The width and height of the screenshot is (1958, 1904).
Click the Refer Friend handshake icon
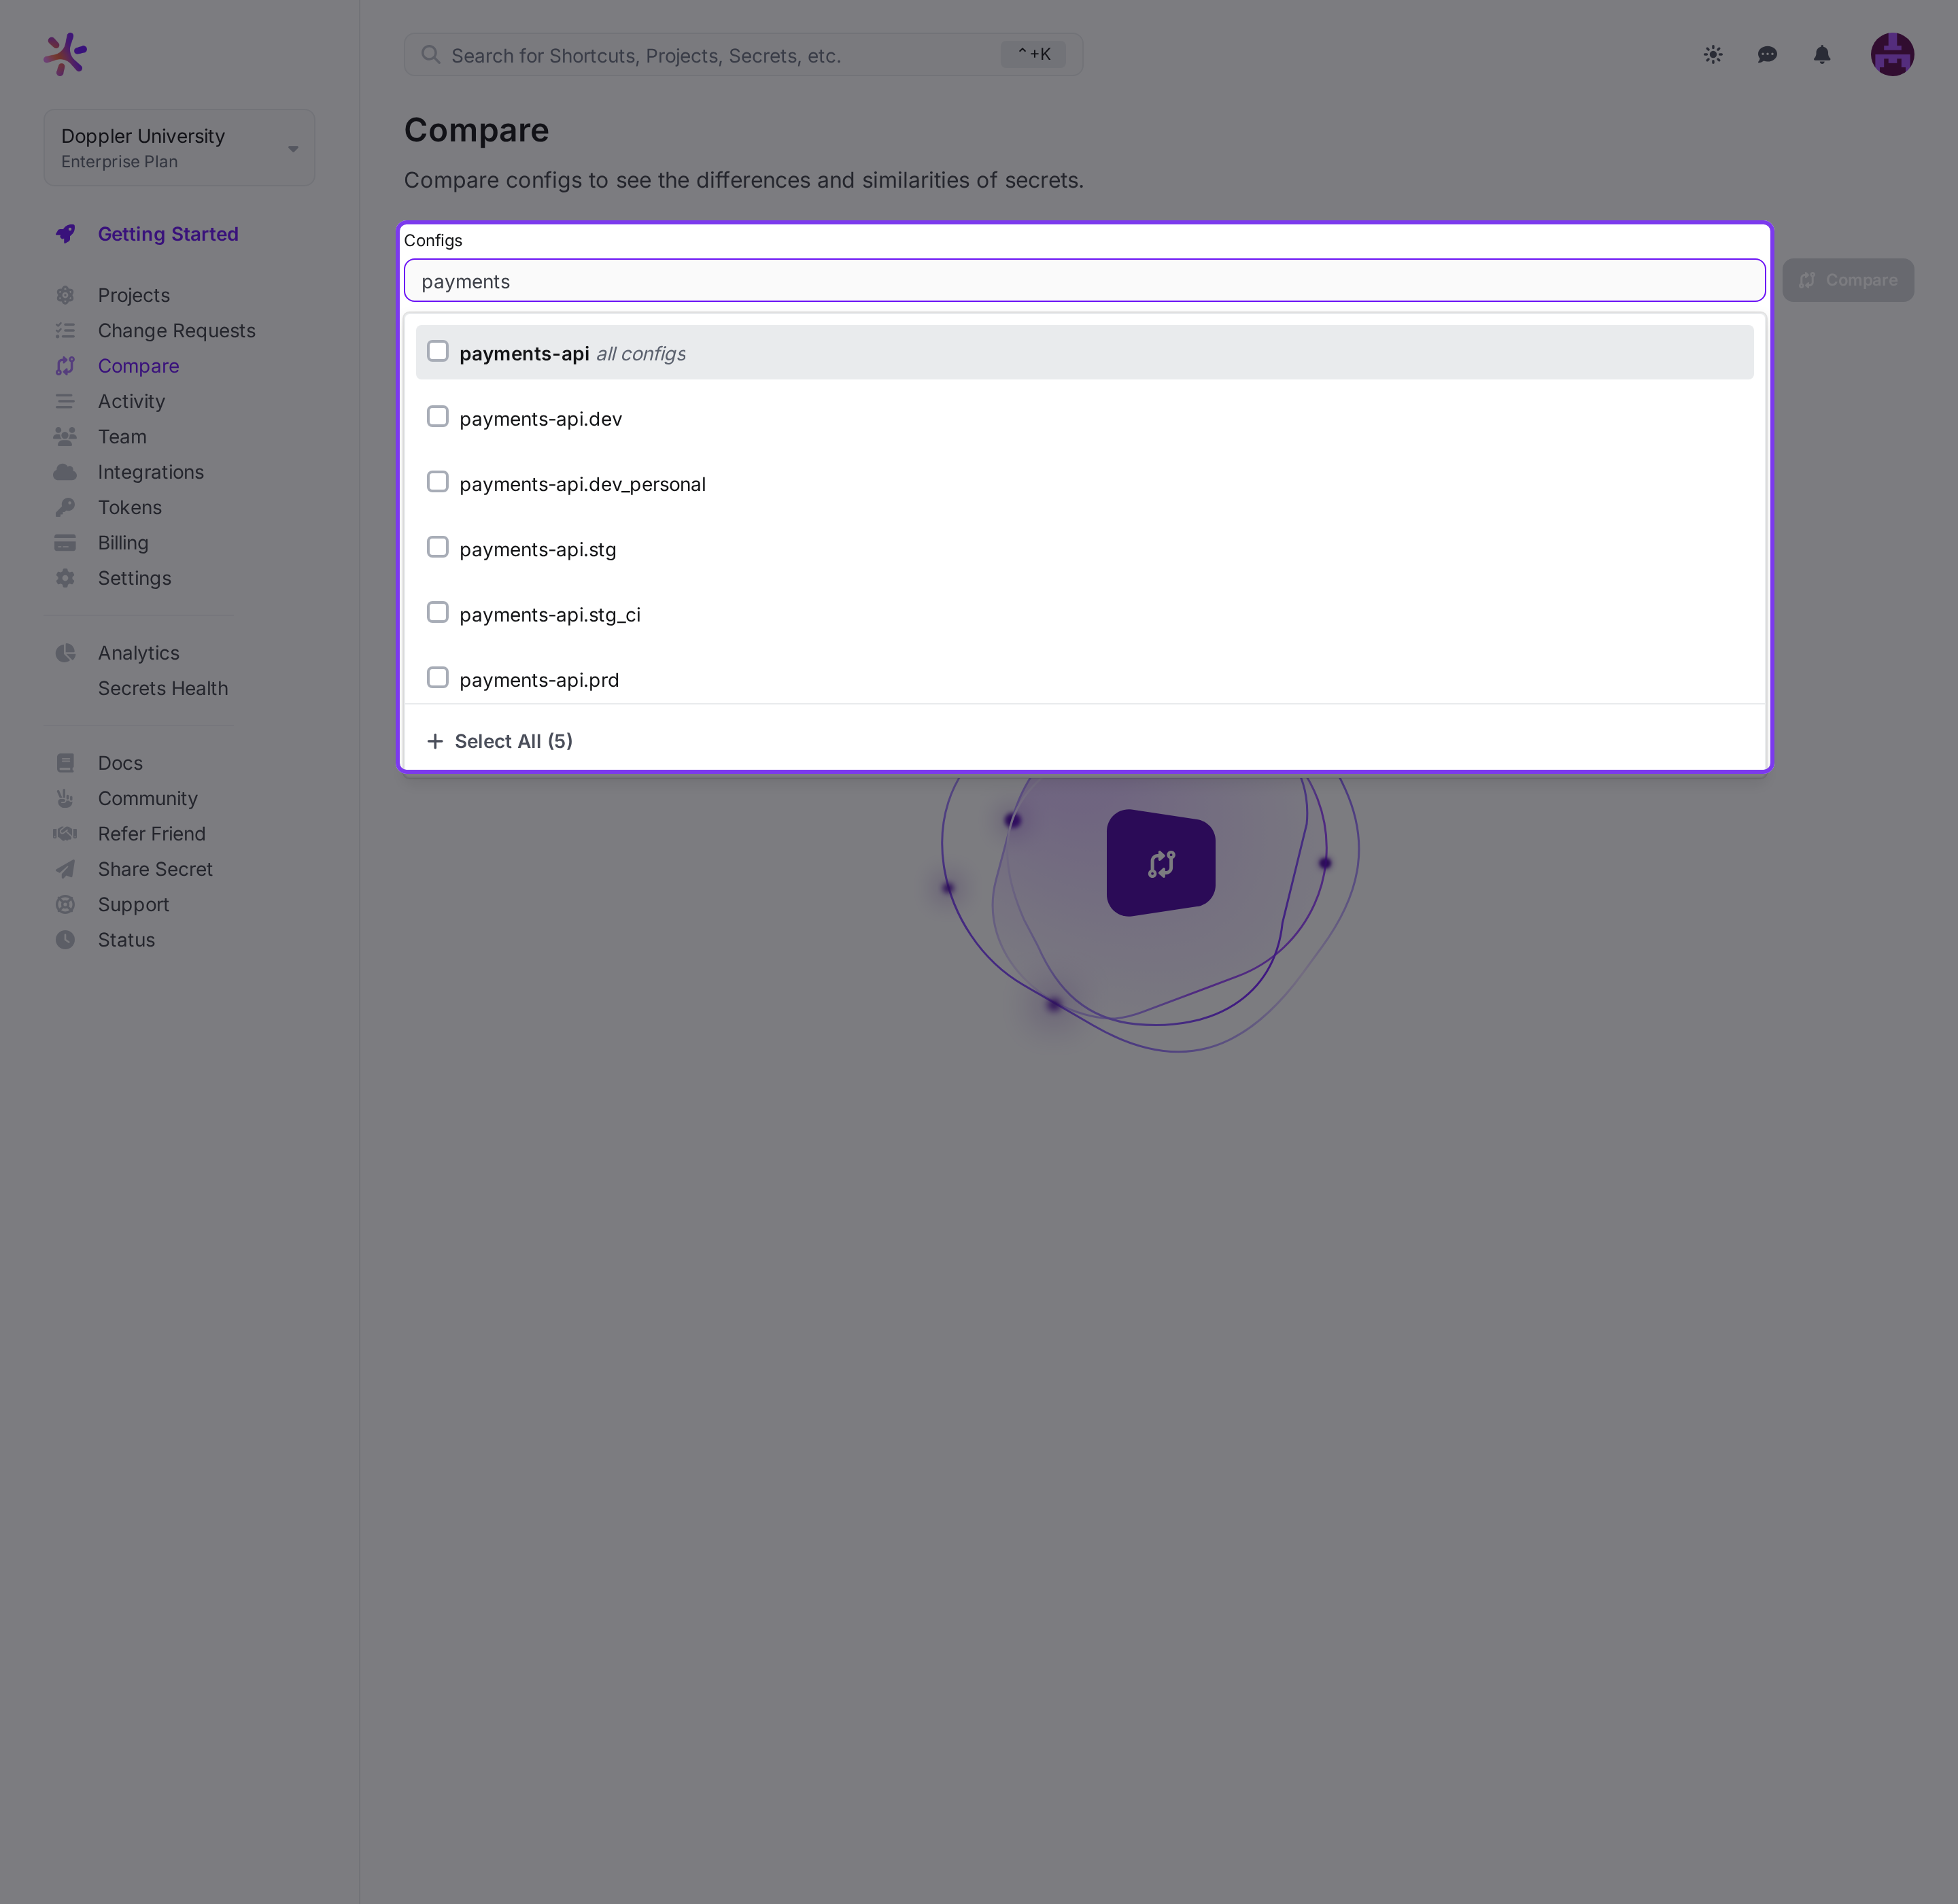[x=65, y=834]
